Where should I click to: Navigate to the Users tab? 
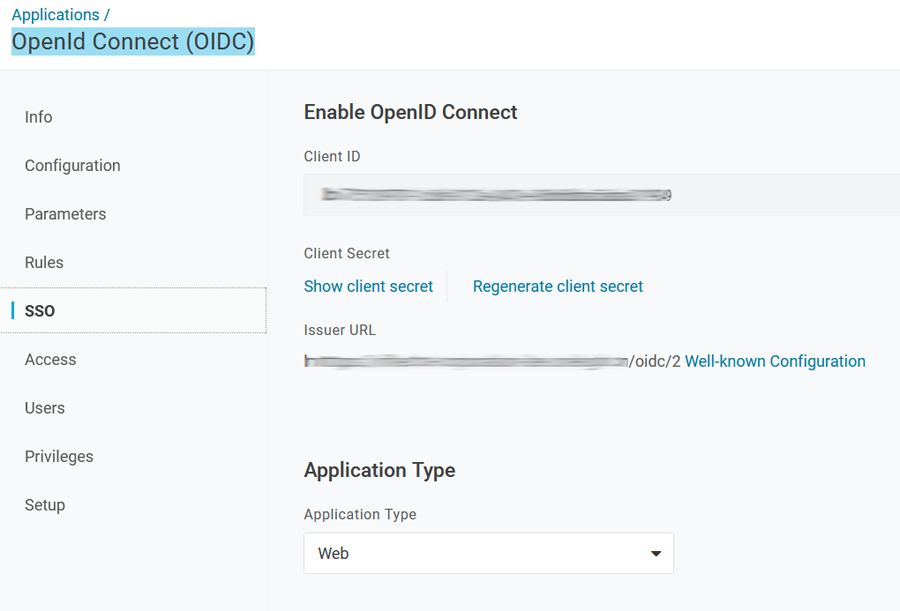tap(45, 408)
